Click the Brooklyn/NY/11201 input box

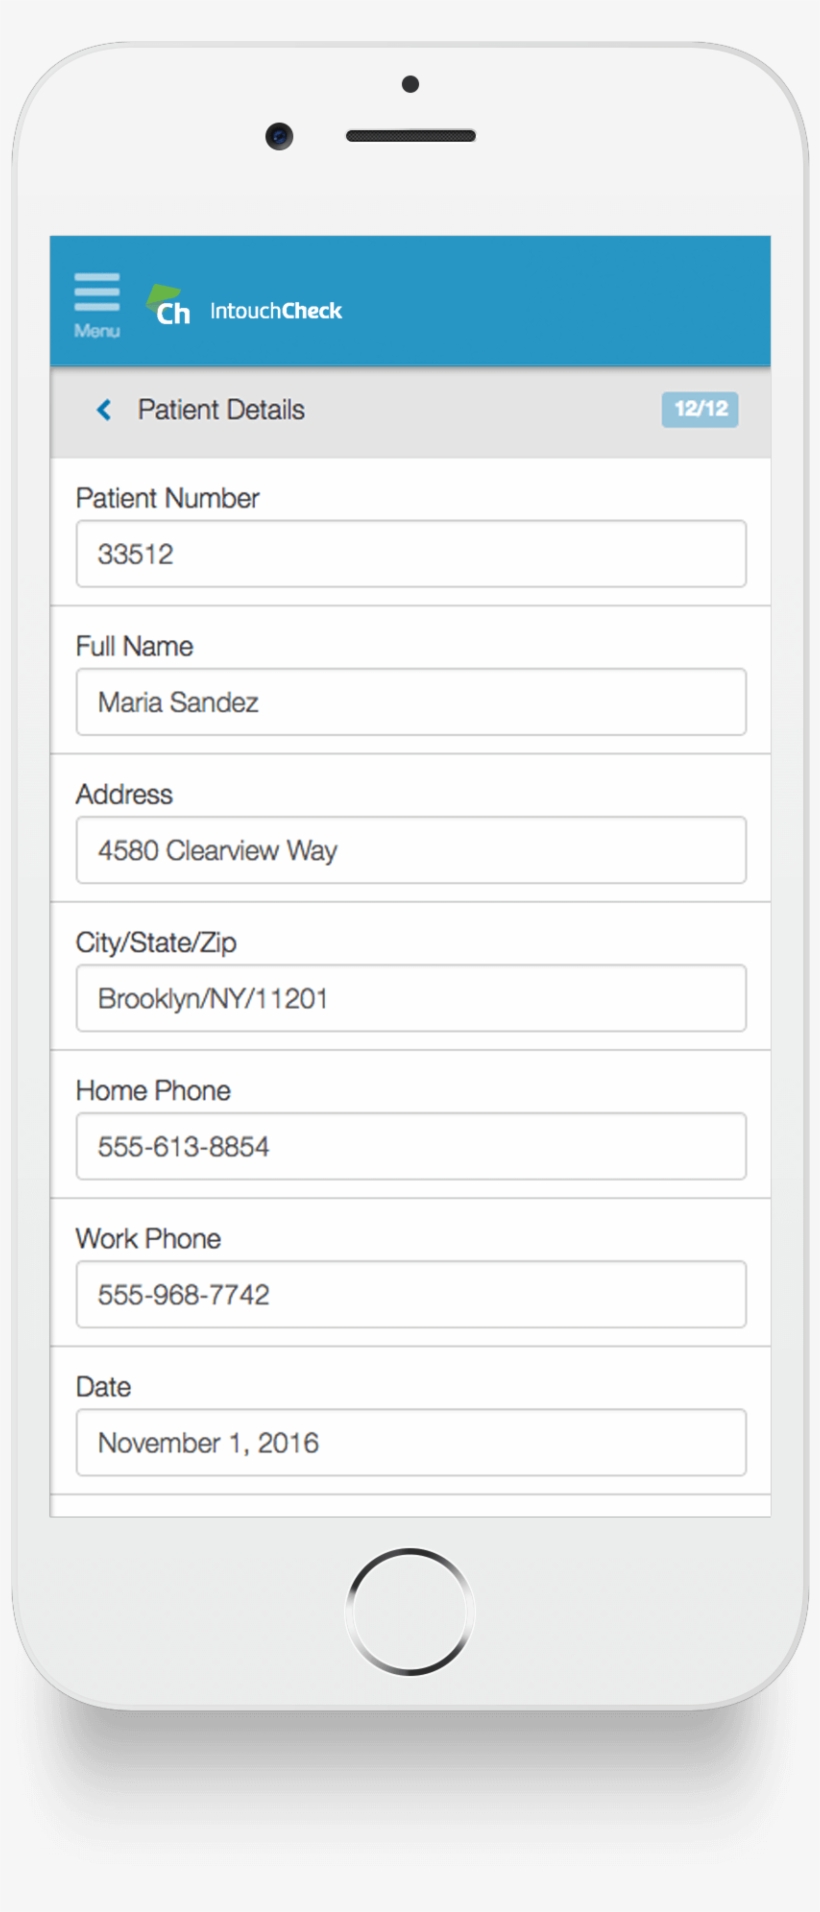[411, 998]
